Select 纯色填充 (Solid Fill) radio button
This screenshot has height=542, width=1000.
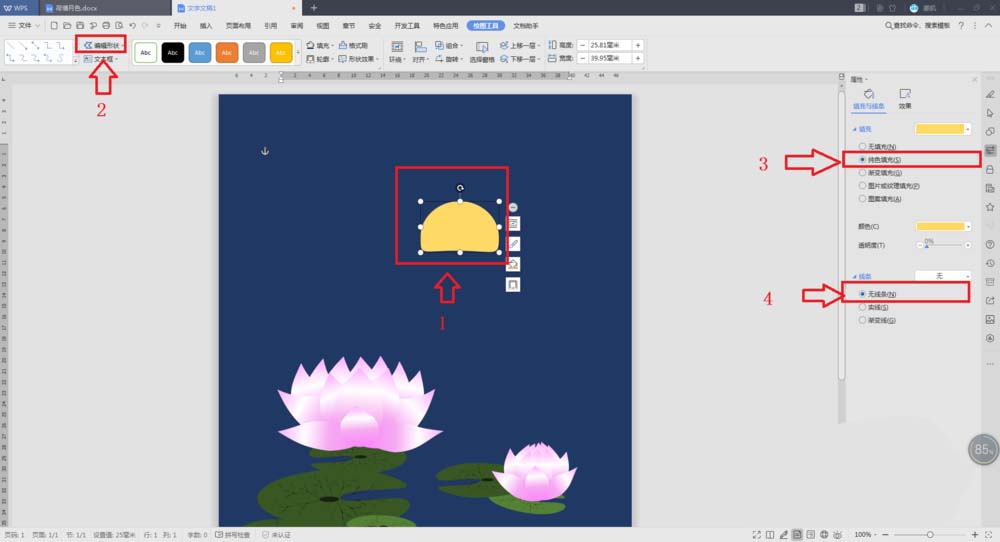[862, 159]
